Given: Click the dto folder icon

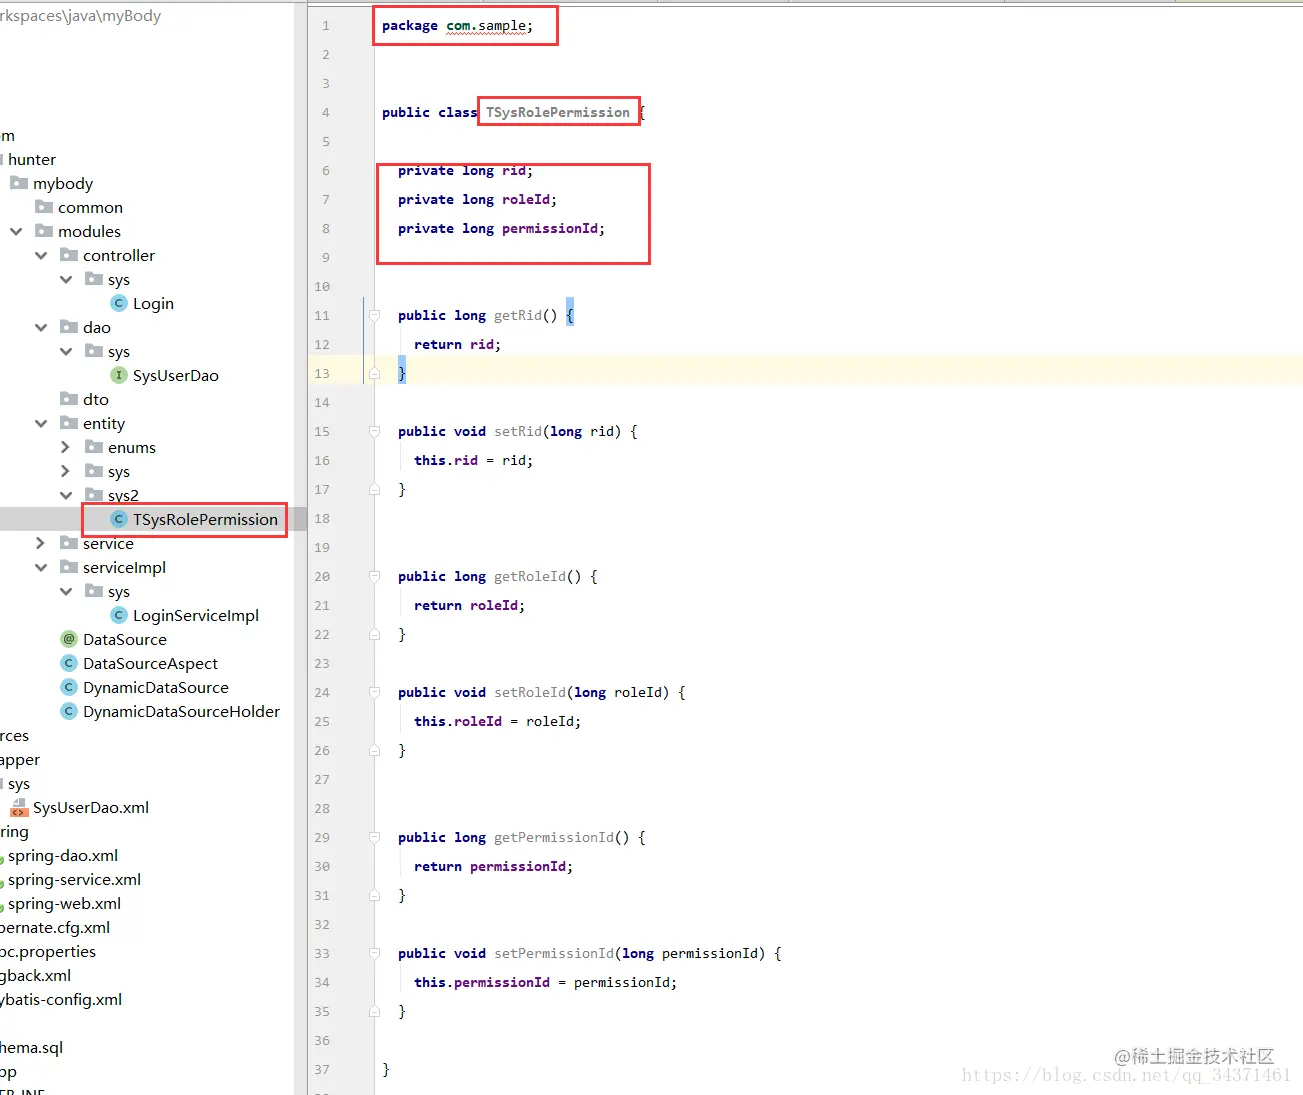Looking at the screenshot, I should click(69, 399).
